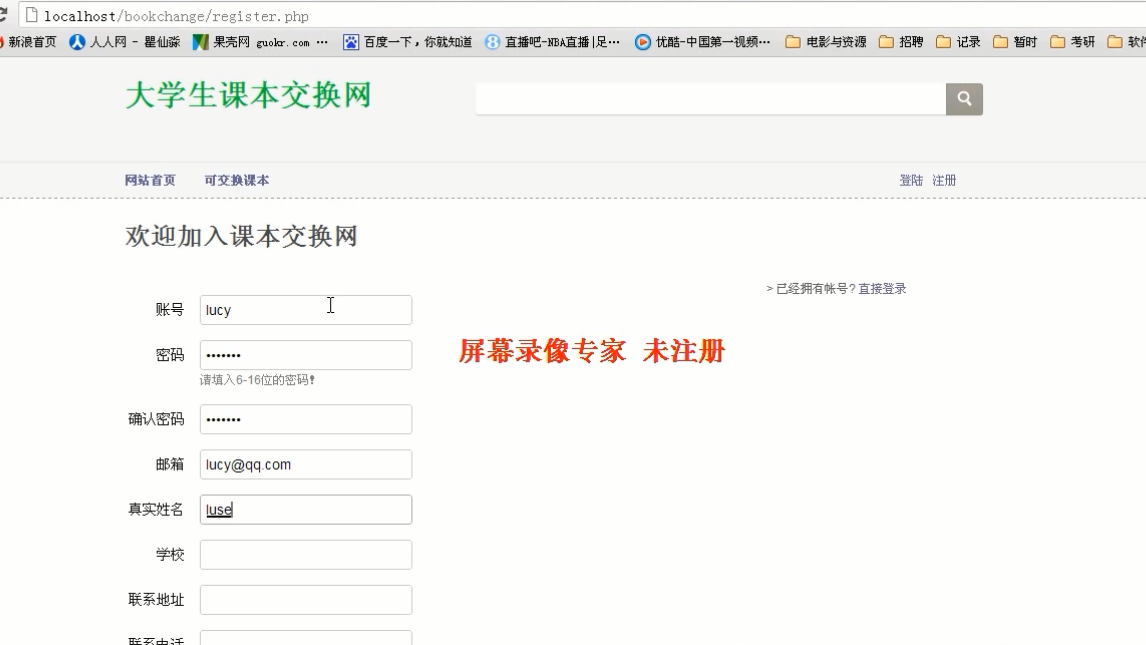Open the 电影与资源 bookmark folder
Image resolution: width=1146 pixels, height=645 pixels.
[x=826, y=42]
